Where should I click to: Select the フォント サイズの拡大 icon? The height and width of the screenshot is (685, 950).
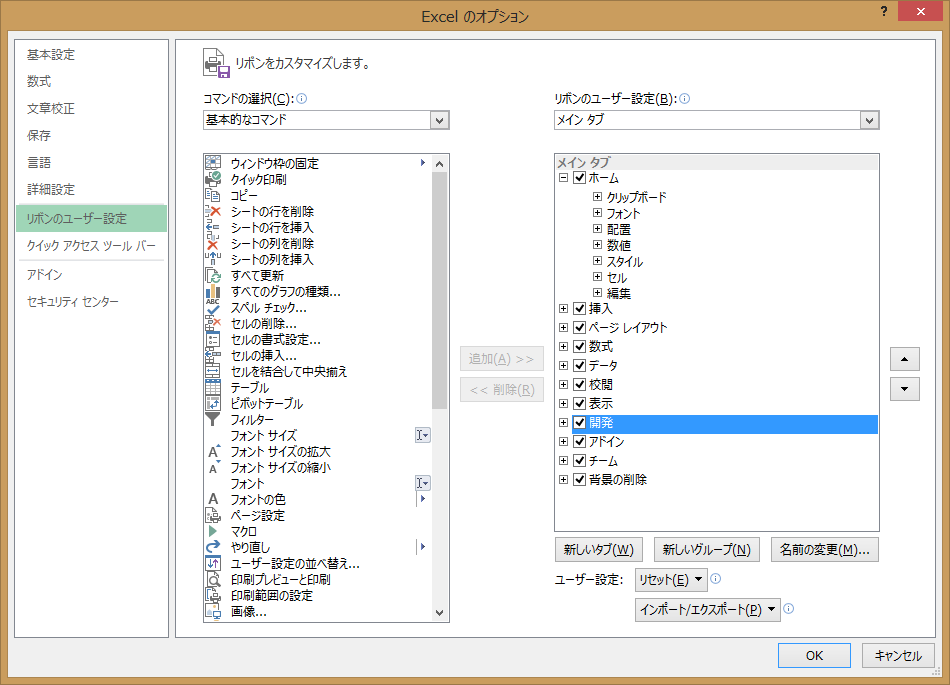[x=213, y=452]
